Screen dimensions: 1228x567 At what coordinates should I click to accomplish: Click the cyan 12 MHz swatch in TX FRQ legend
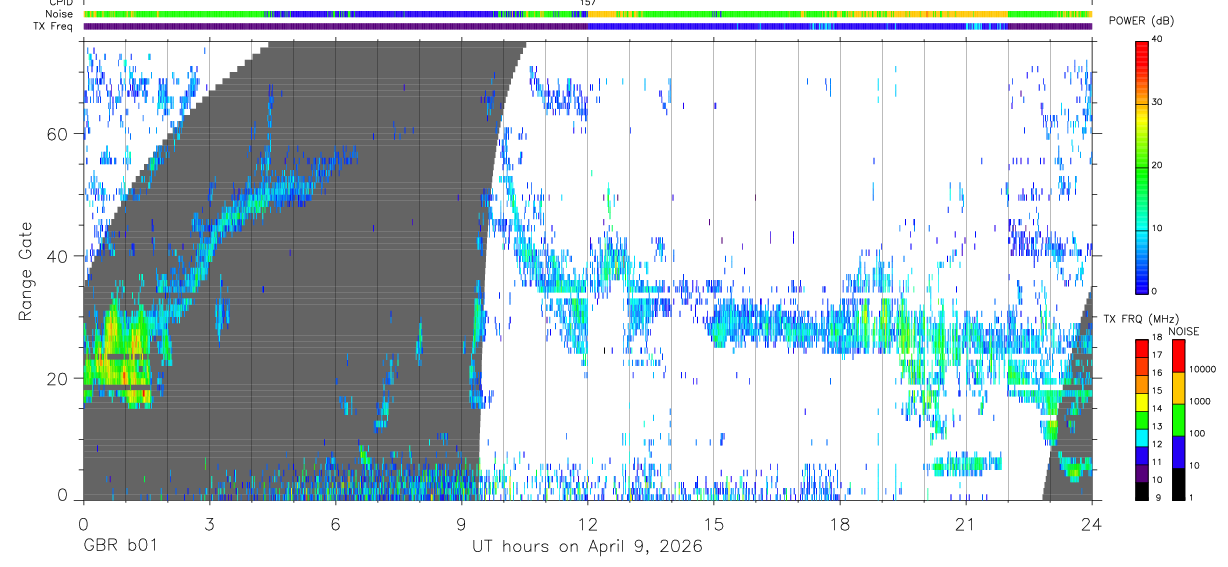[x=1141, y=436]
